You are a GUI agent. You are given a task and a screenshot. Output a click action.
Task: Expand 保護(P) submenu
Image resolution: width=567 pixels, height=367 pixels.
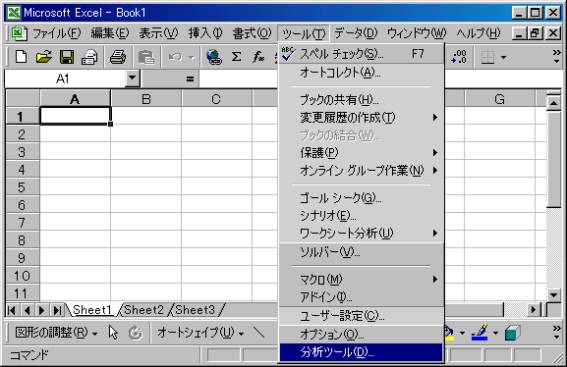[x=361, y=153]
